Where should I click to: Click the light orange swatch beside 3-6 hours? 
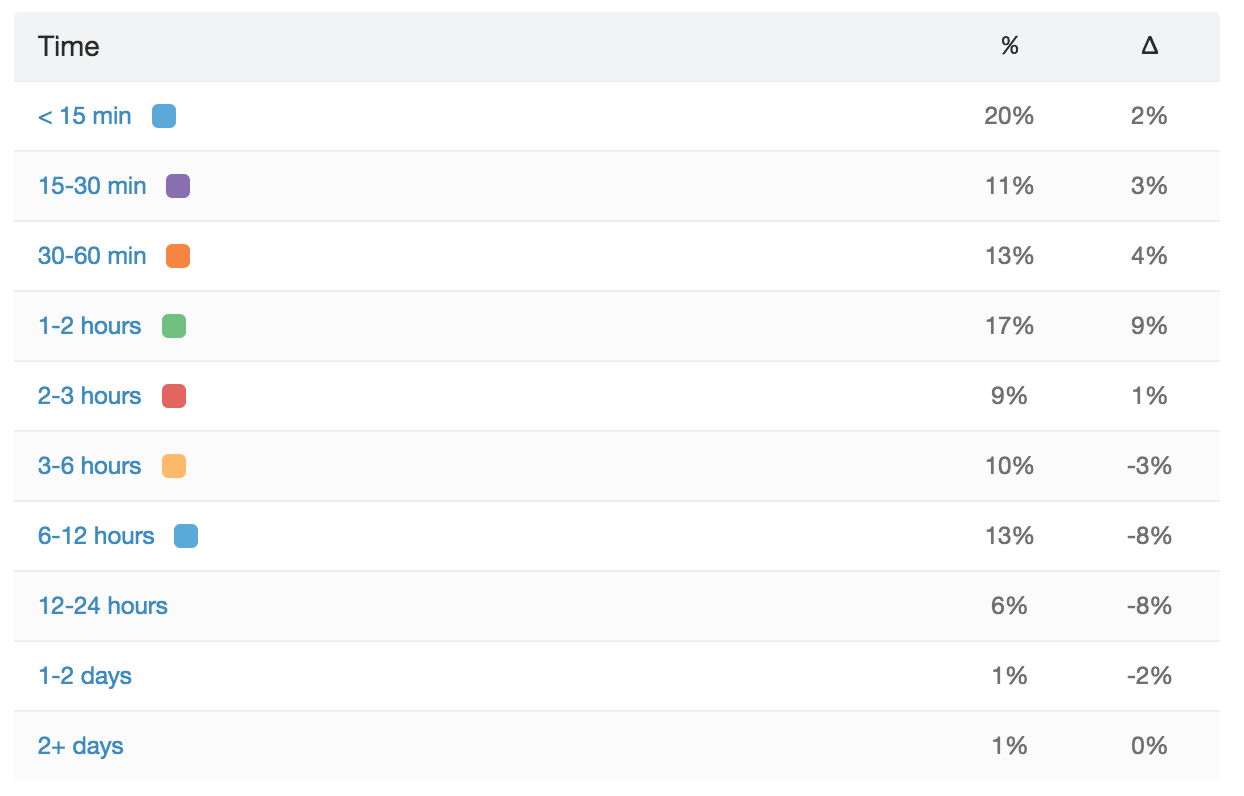coord(174,466)
